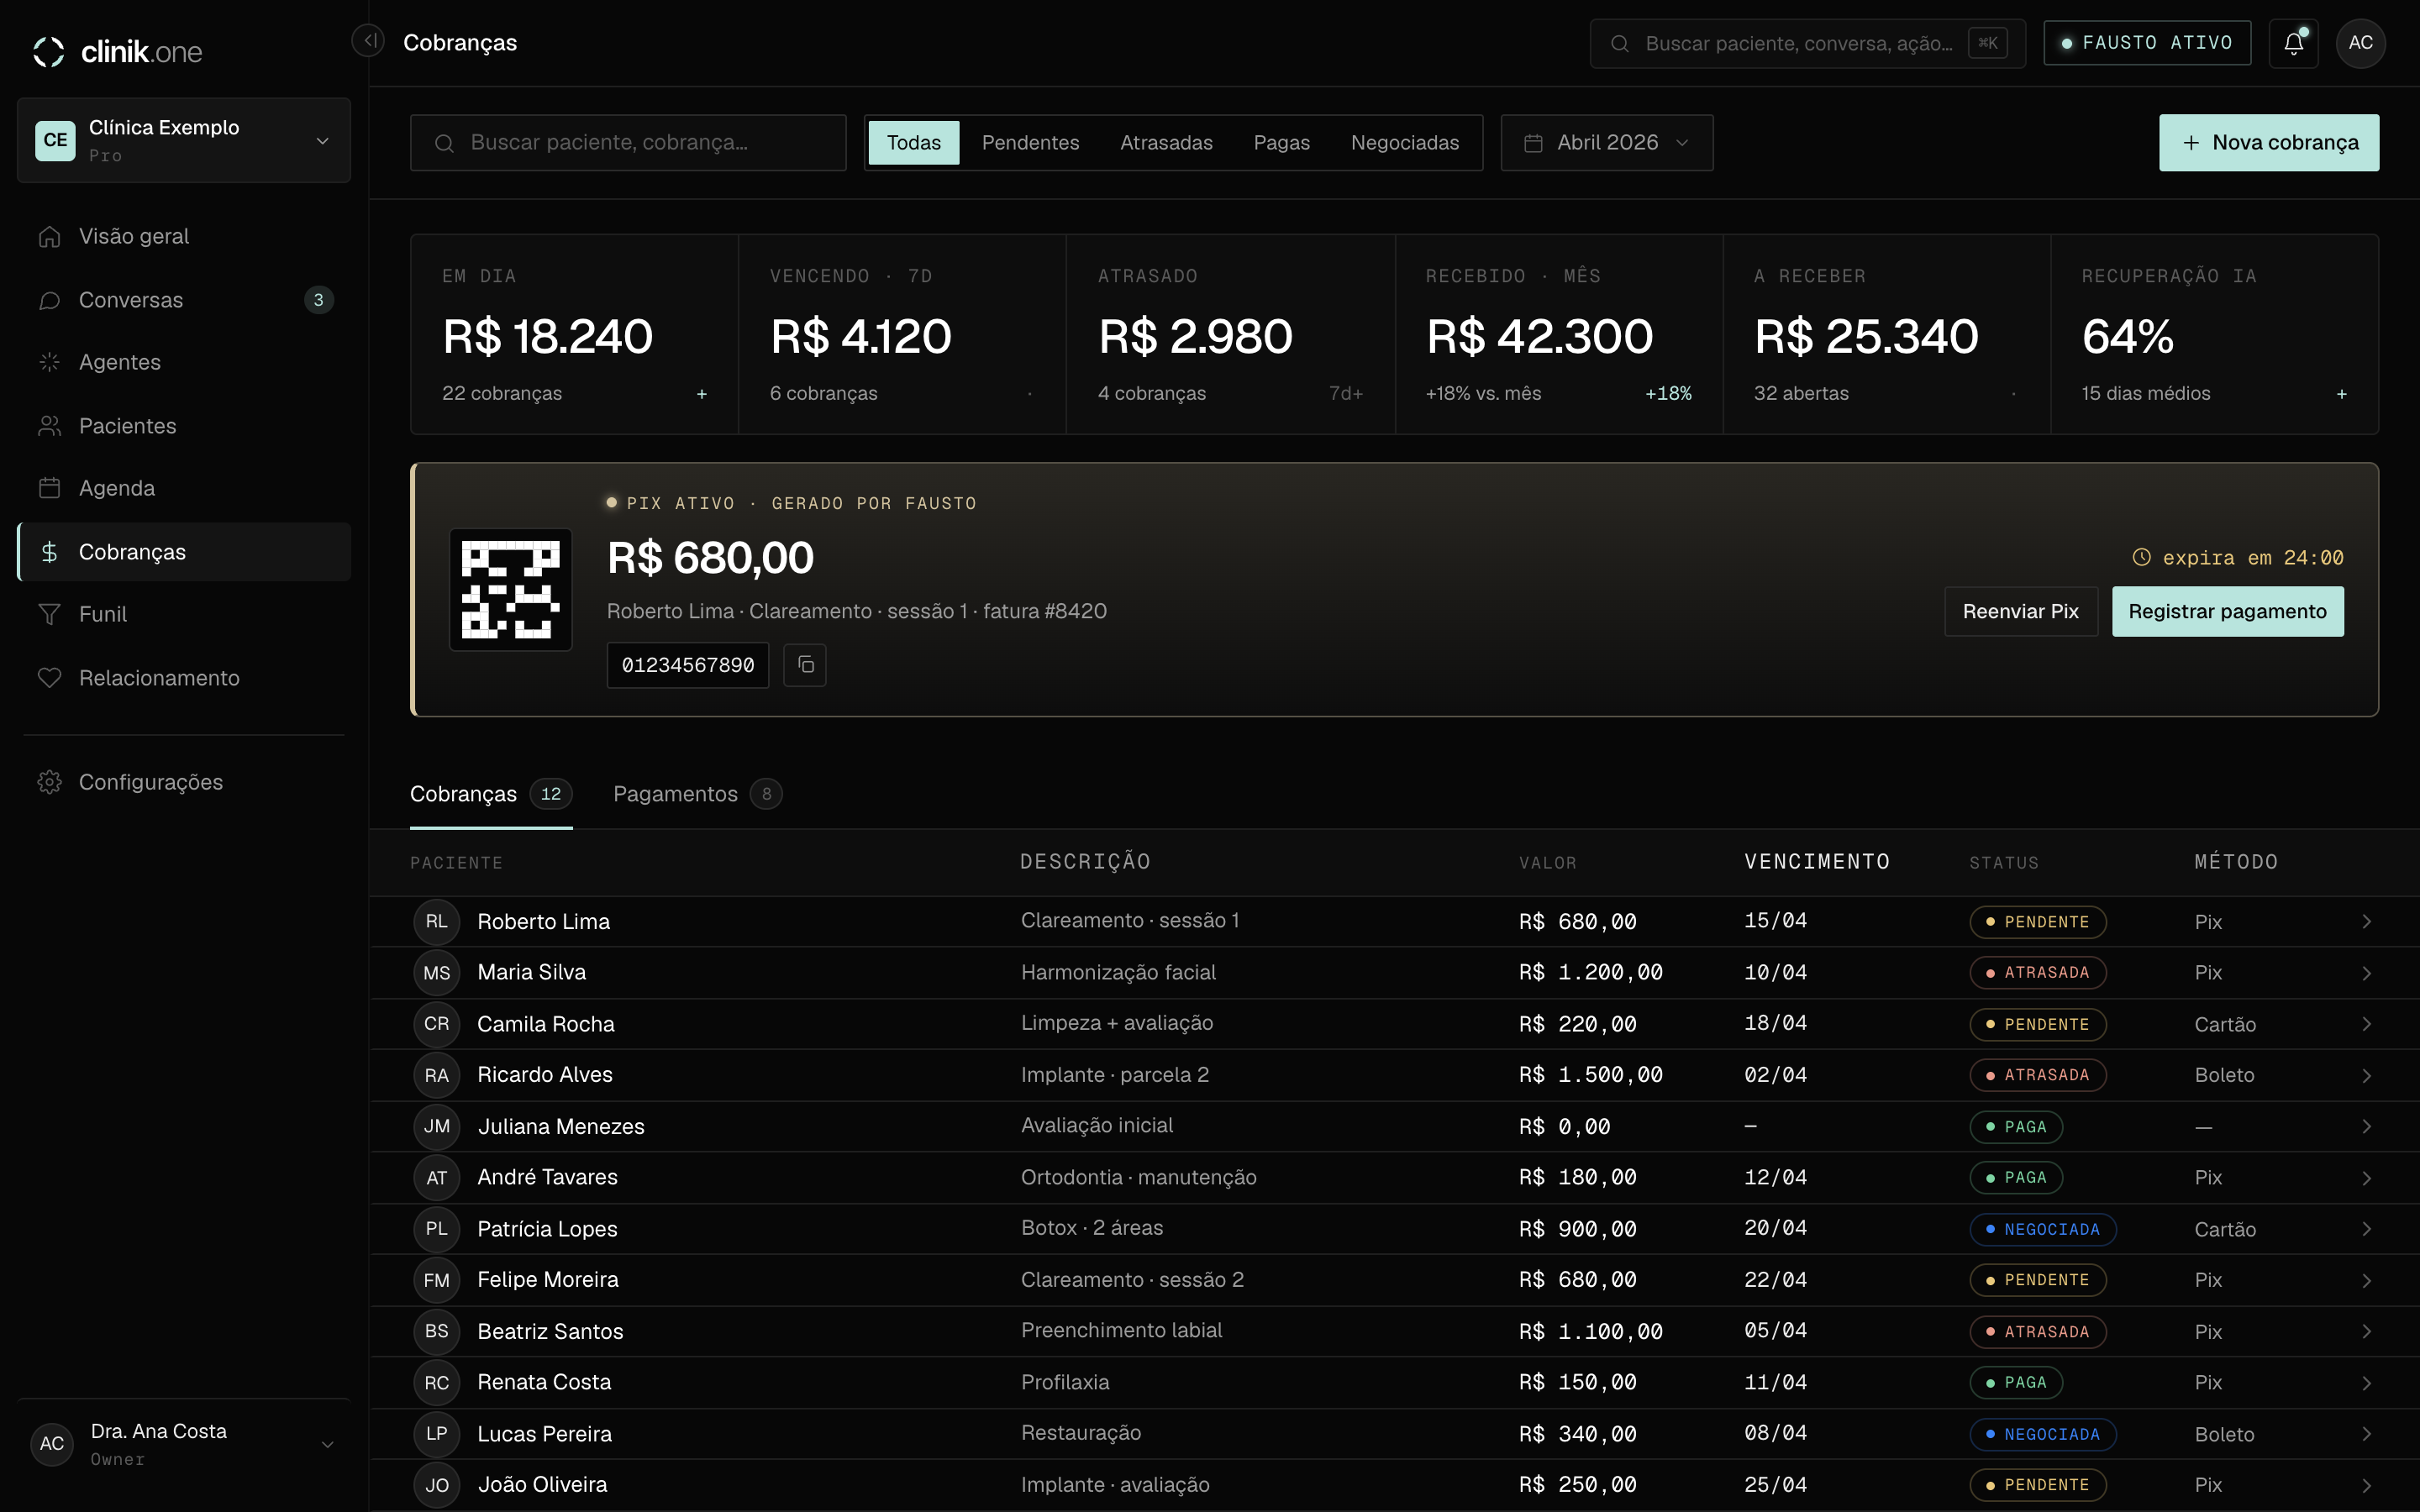Copy the Pix code 01234567890

(x=805, y=665)
